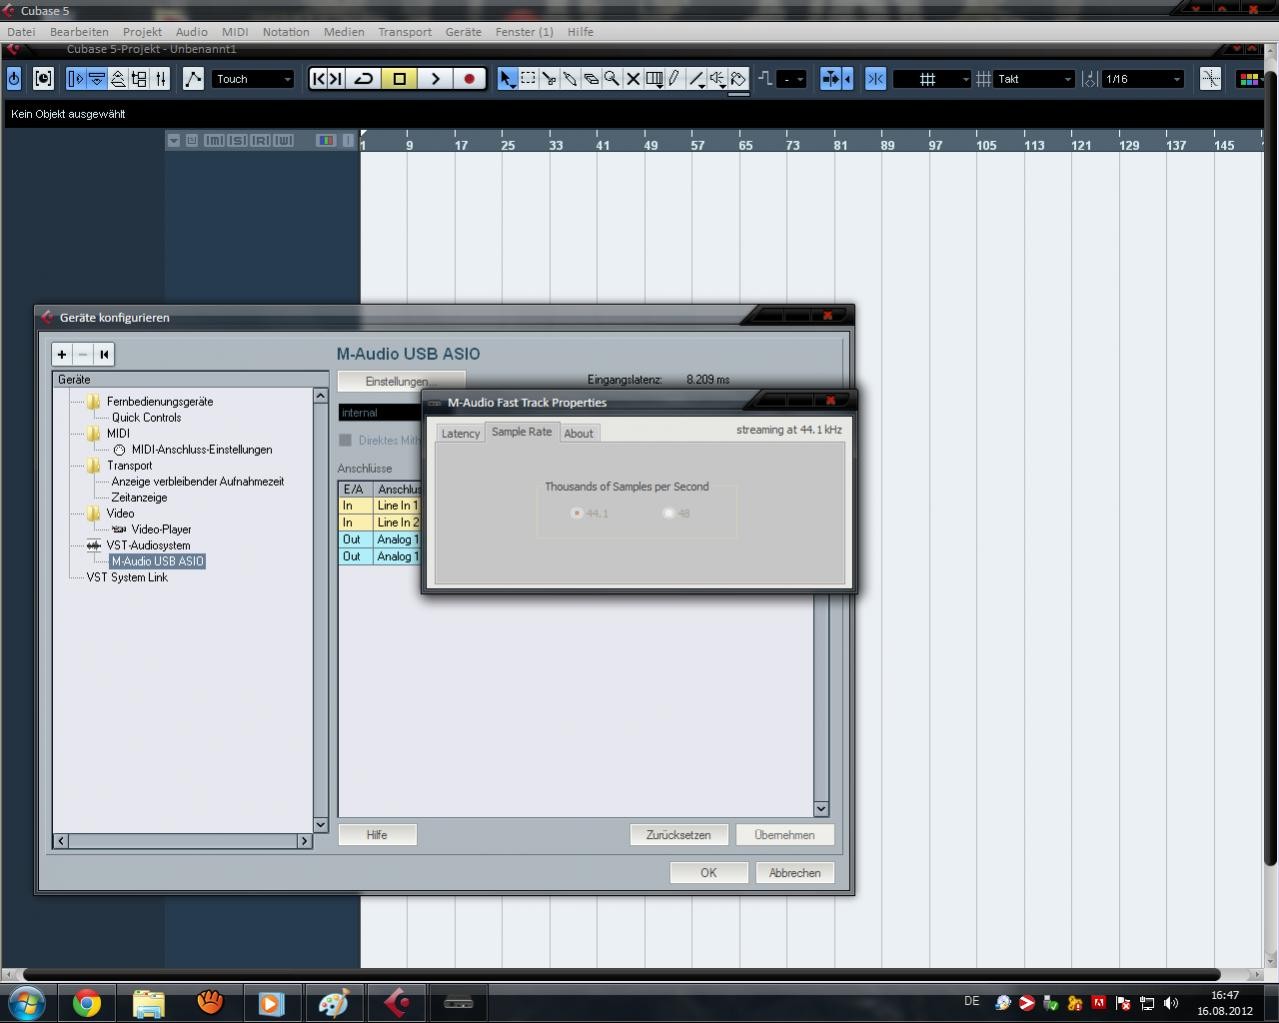Select the pencil draw tool

(675, 79)
